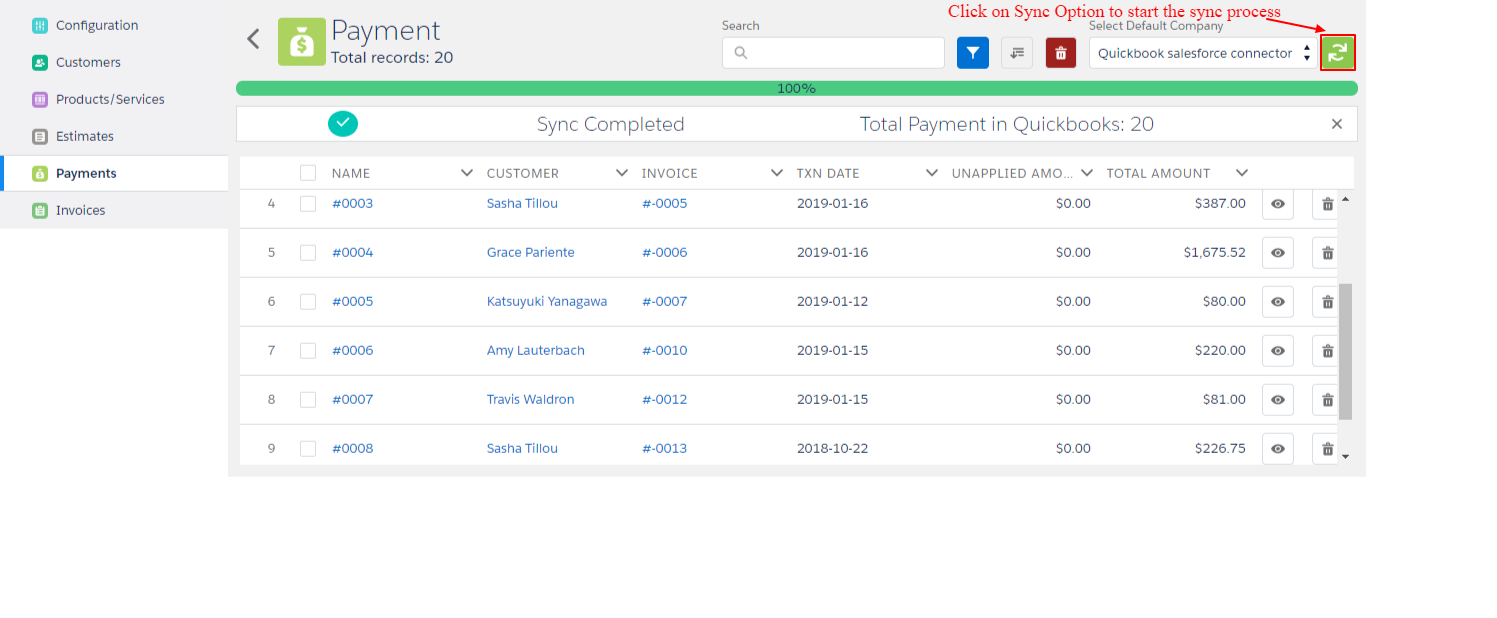
Task: Open customer link Katsuyuki Yanagawa
Action: [x=547, y=301]
